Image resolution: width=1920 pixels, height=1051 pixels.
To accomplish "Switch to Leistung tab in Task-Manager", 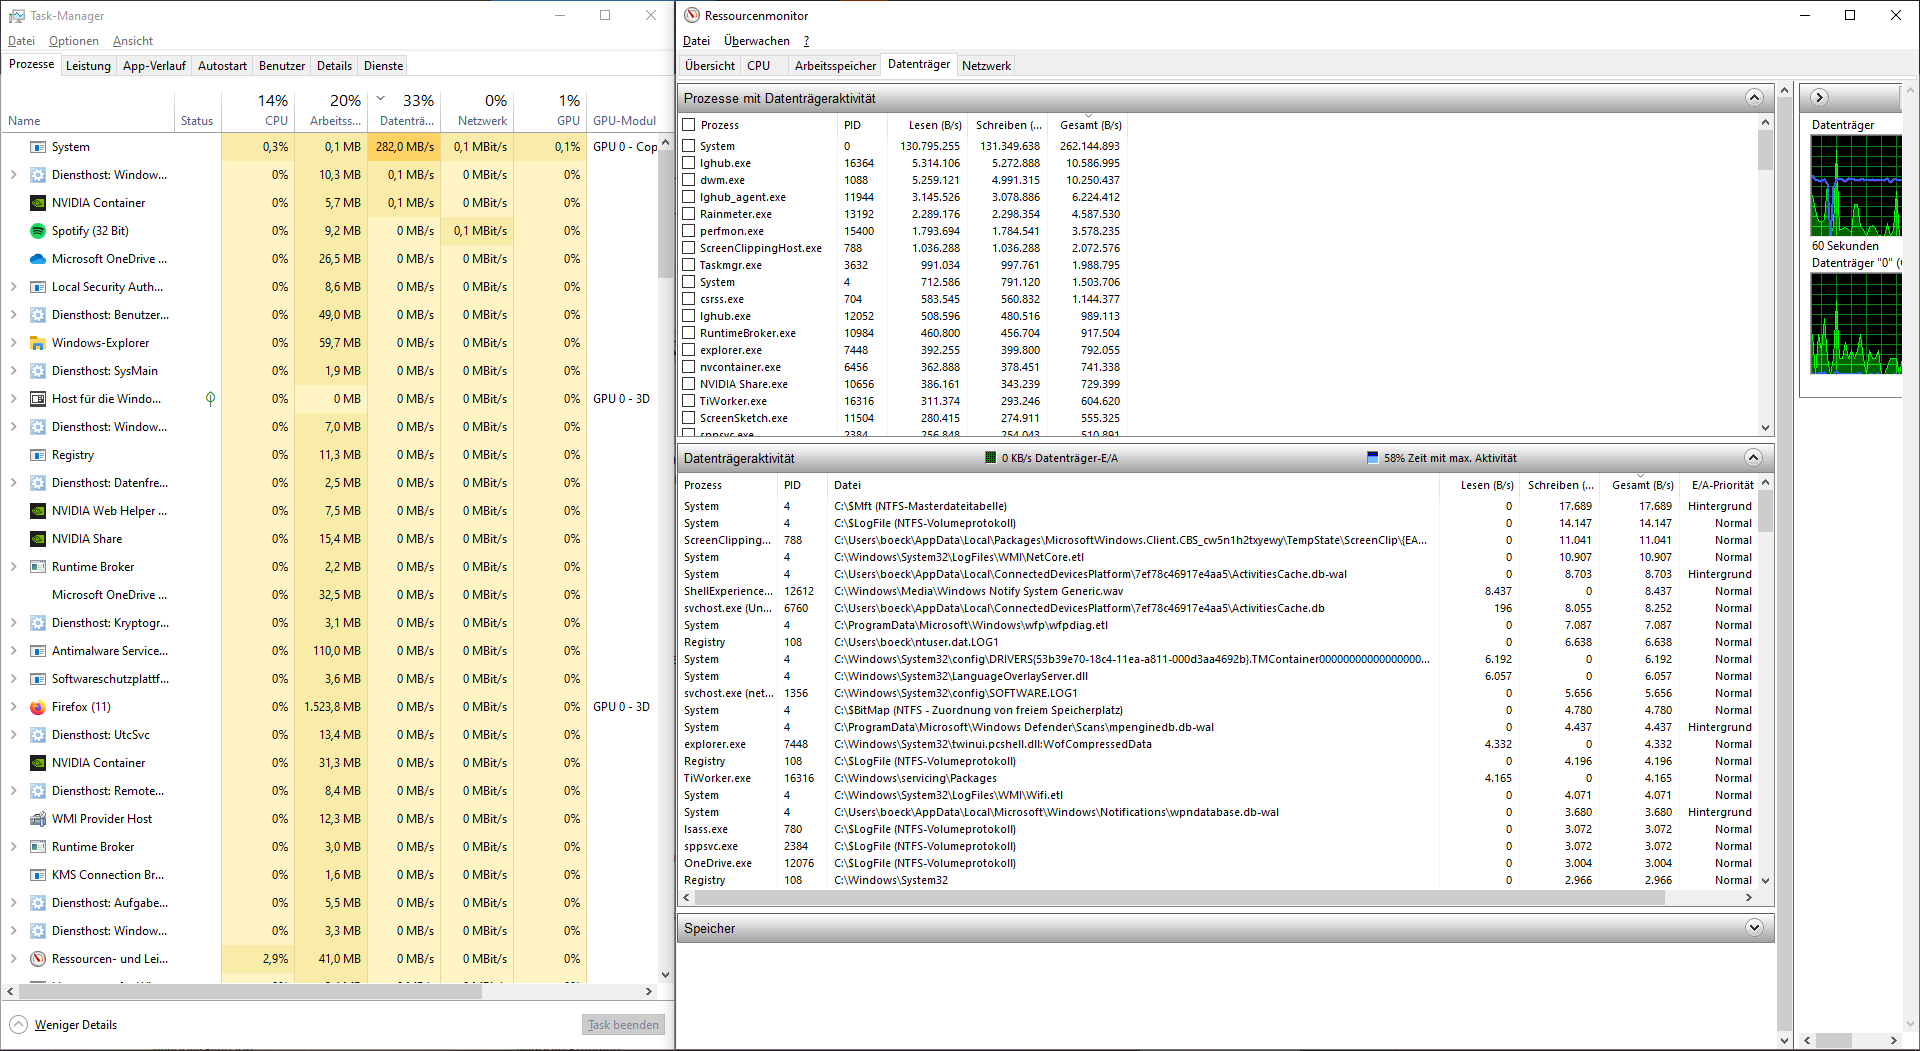I will 88,66.
